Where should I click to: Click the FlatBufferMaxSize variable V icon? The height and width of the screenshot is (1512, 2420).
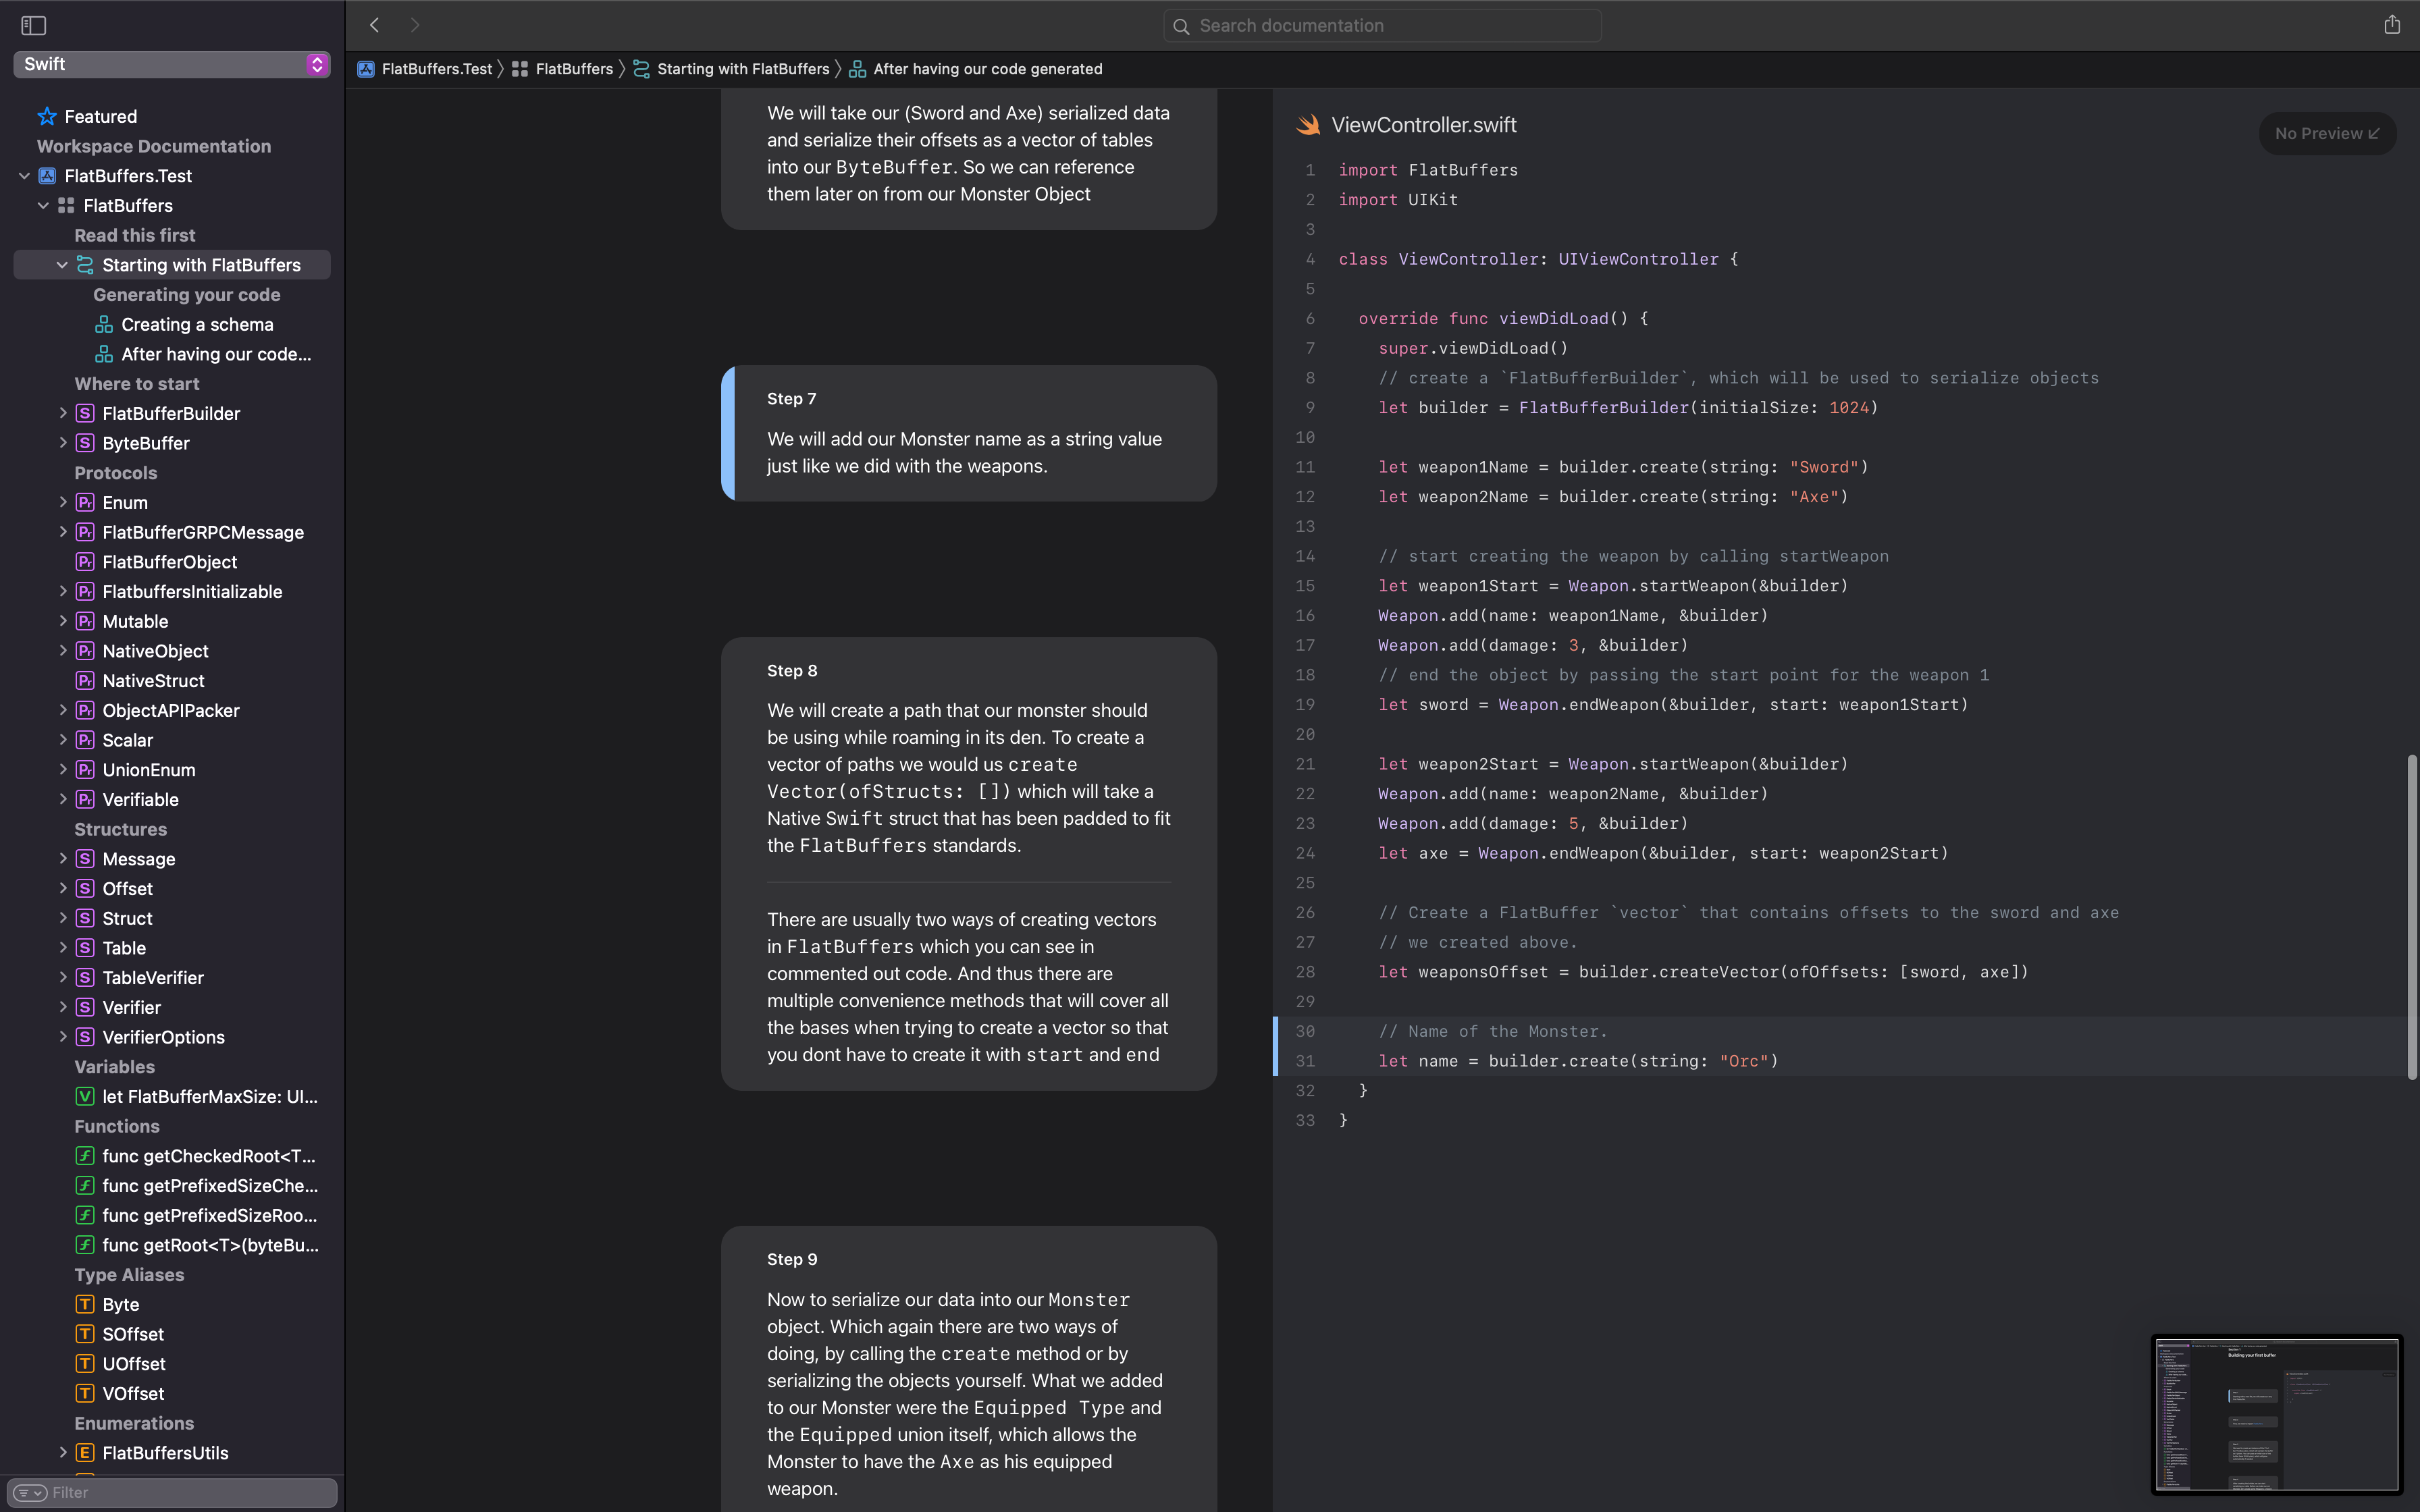85,1097
